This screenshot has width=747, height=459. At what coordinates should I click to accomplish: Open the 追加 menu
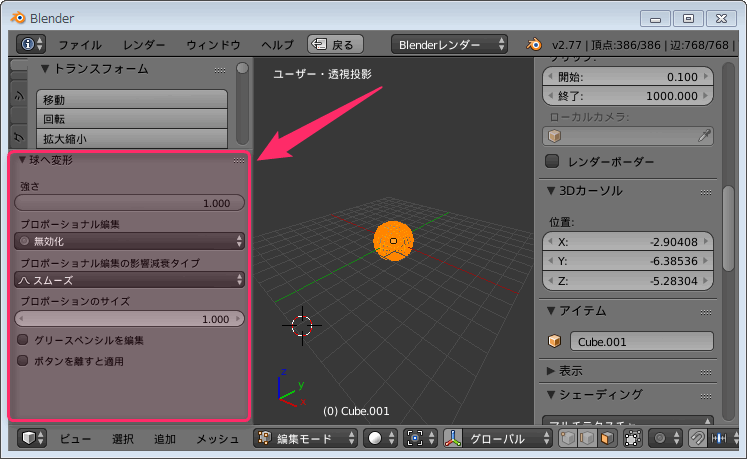click(x=165, y=439)
